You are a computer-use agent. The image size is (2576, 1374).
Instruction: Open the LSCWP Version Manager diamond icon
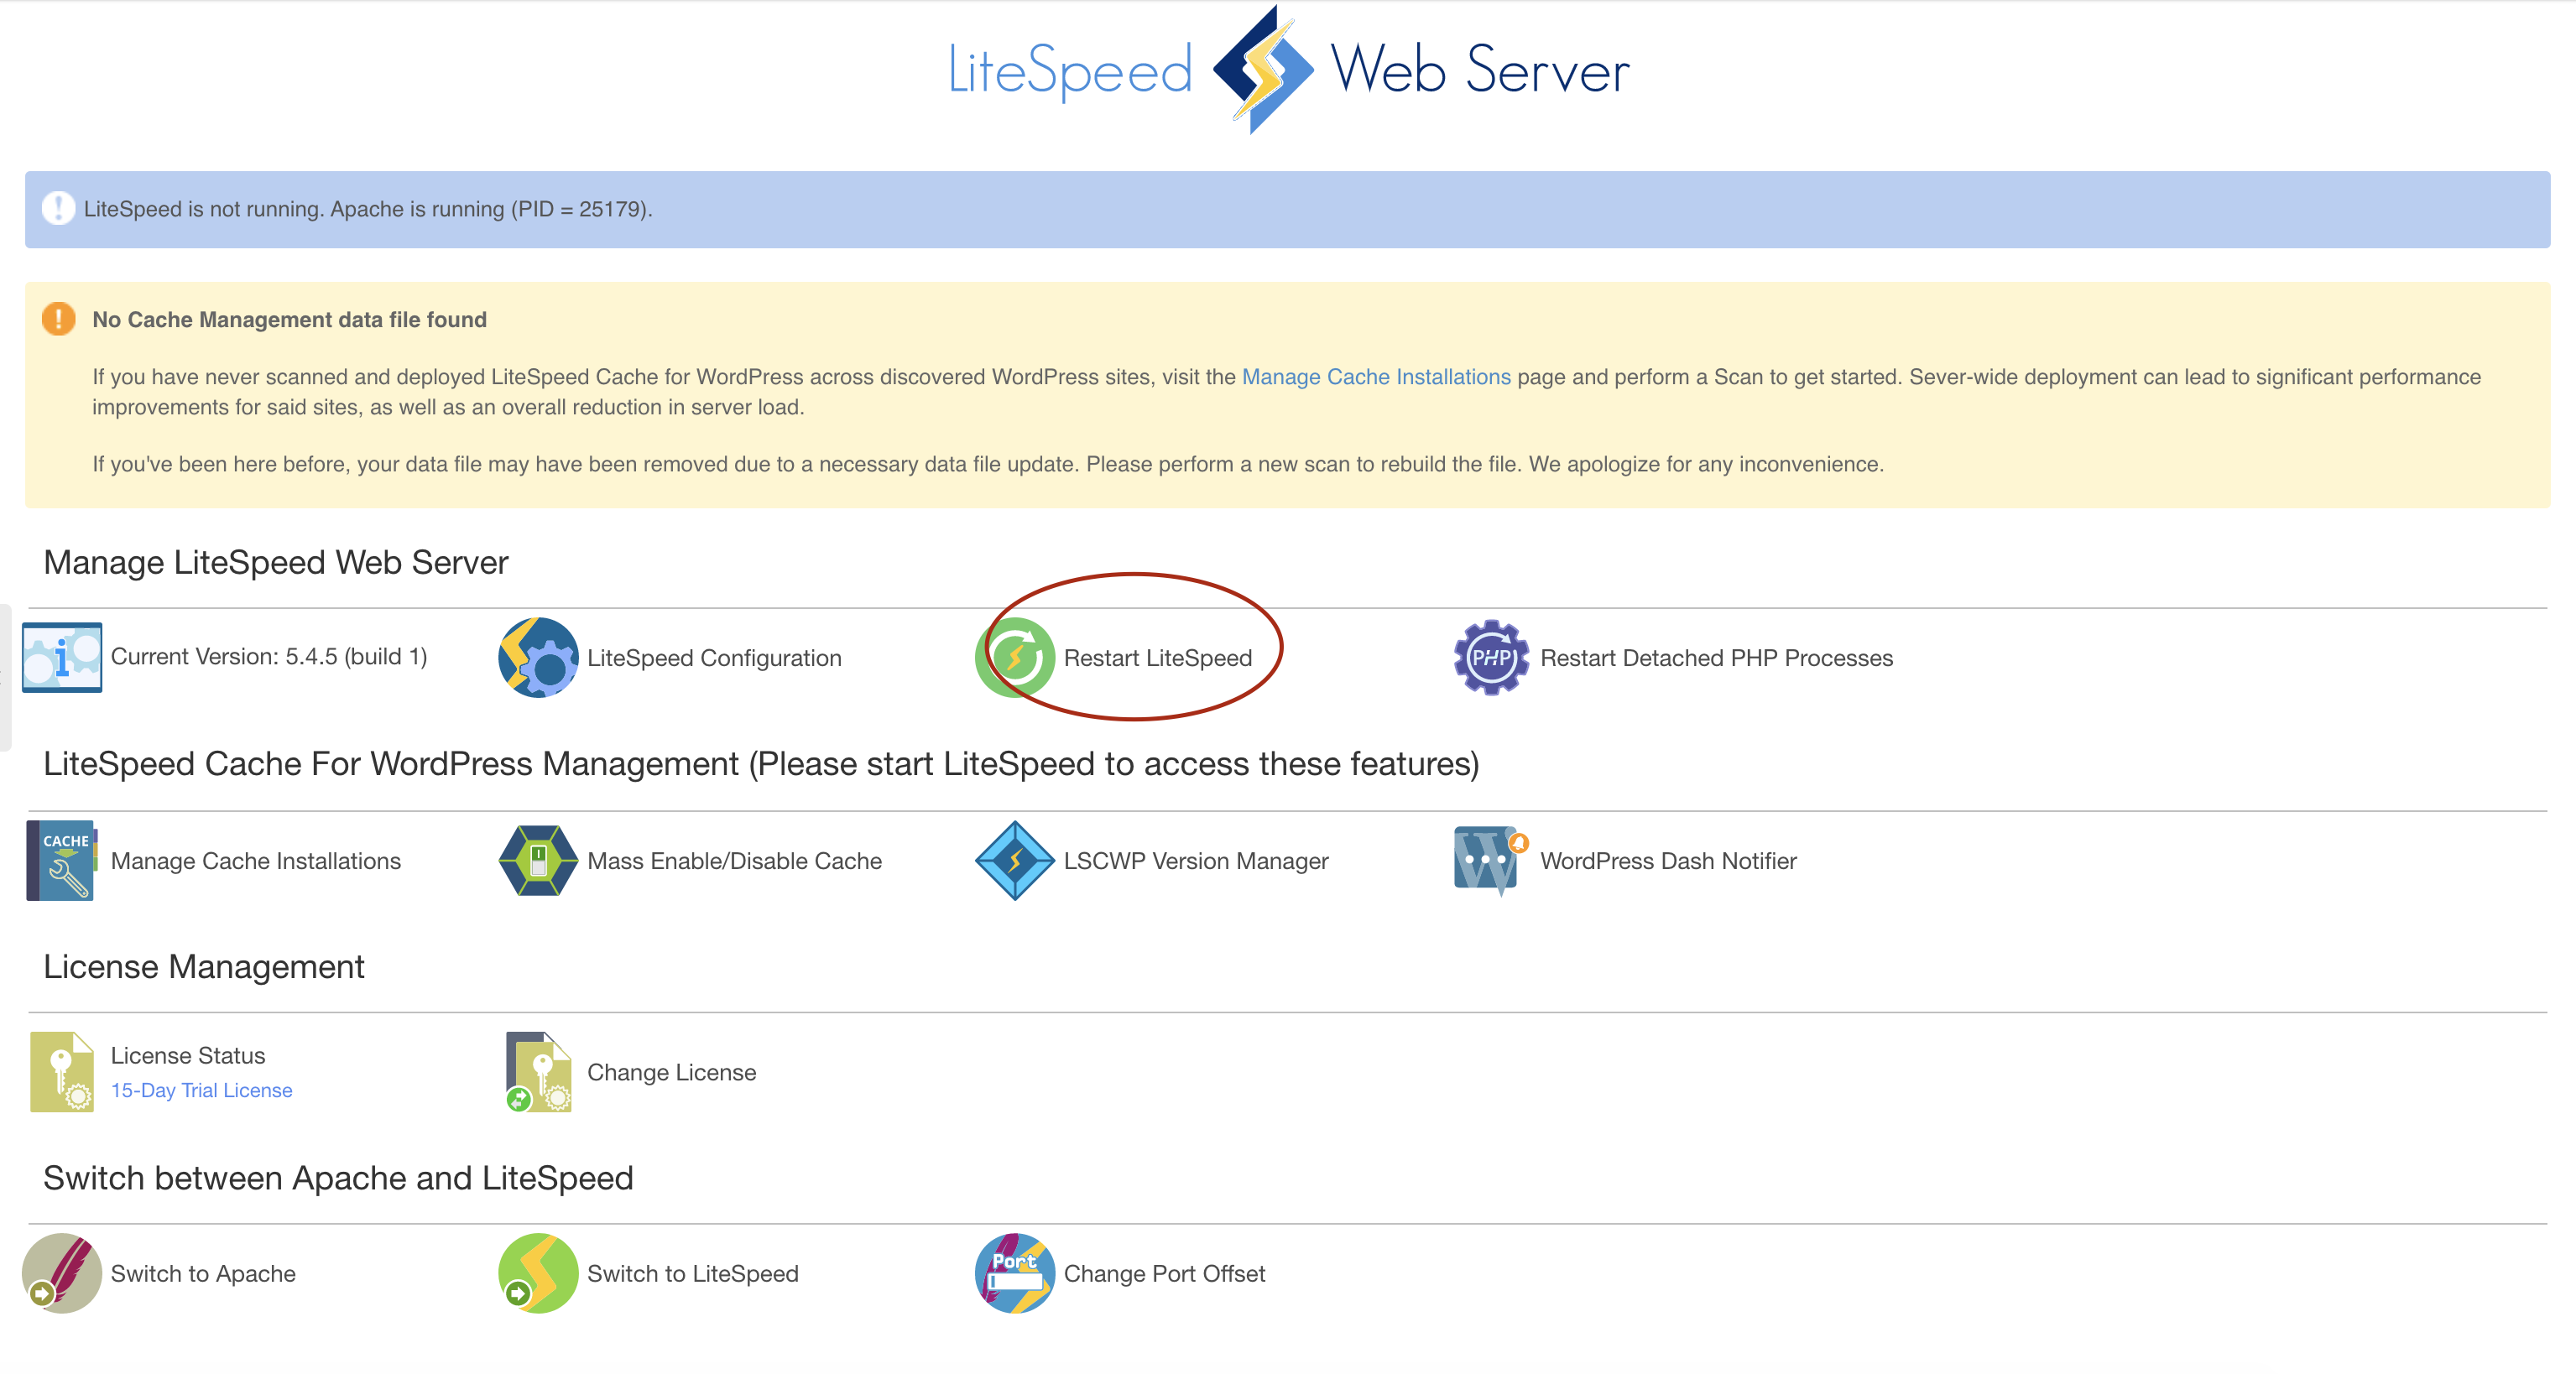tap(1014, 861)
